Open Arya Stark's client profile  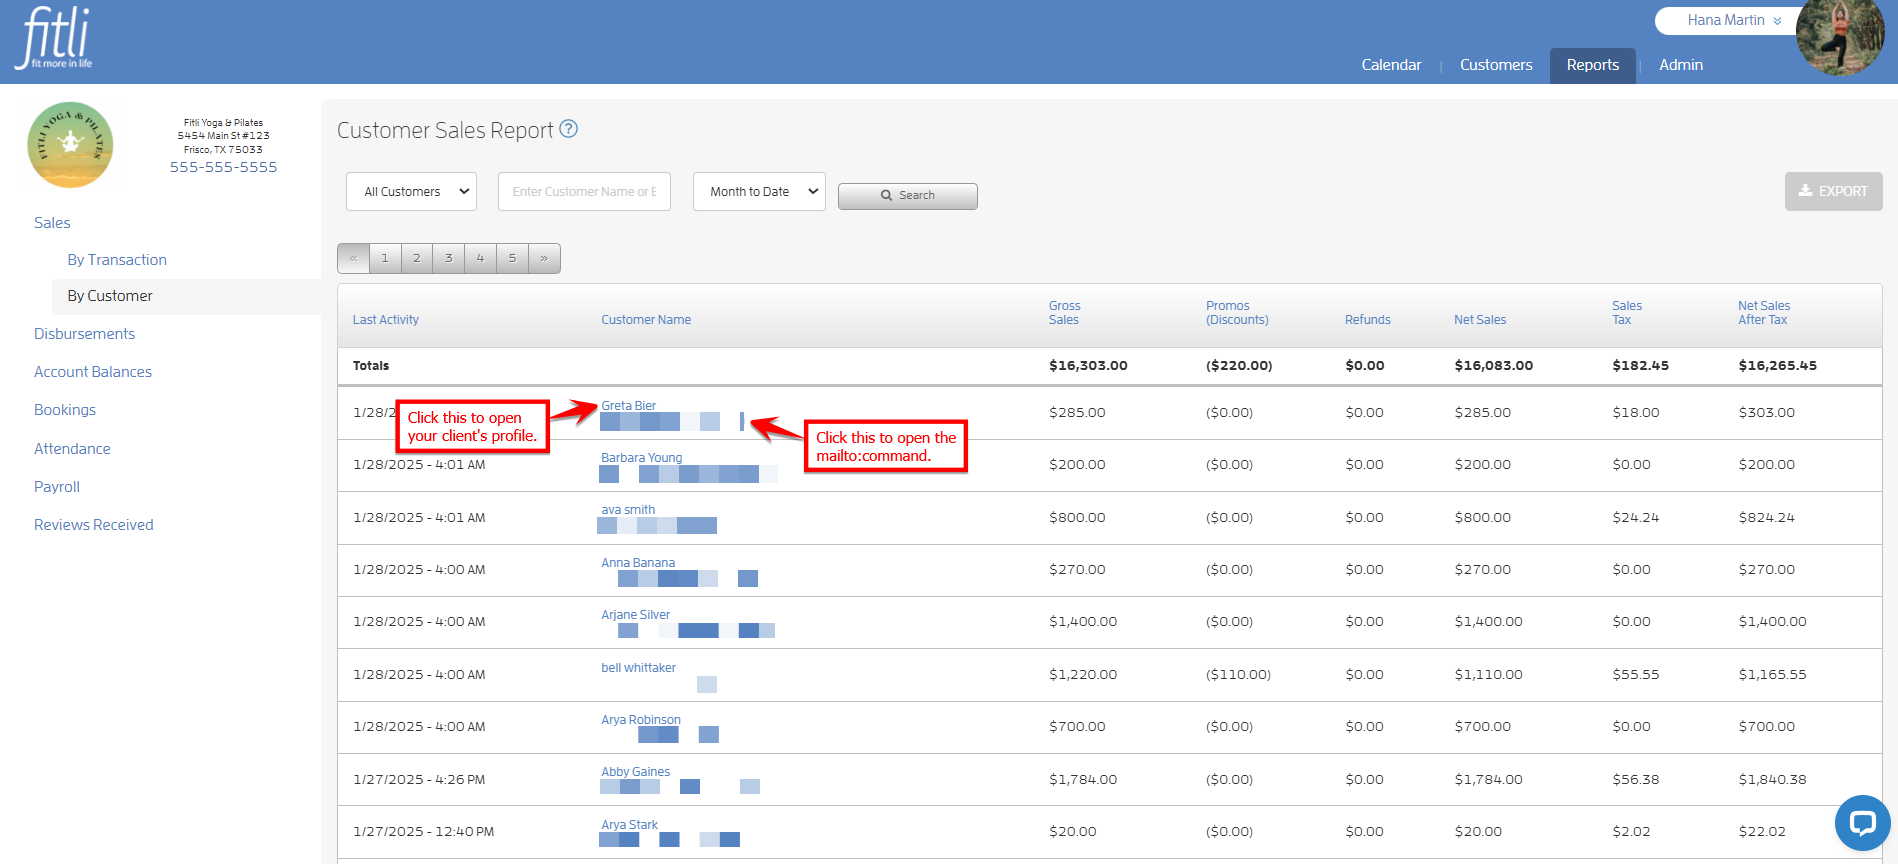[629, 825]
